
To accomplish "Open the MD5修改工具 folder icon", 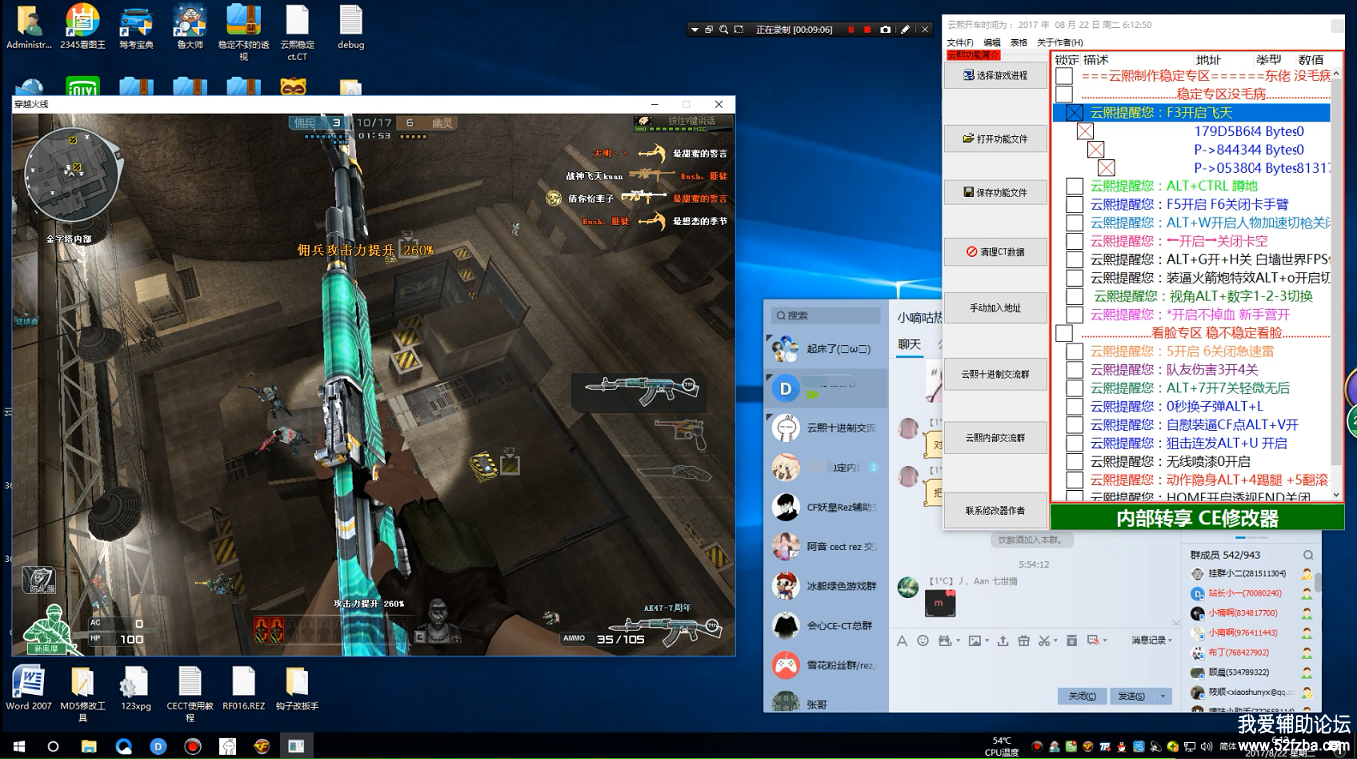I will (x=82, y=694).
